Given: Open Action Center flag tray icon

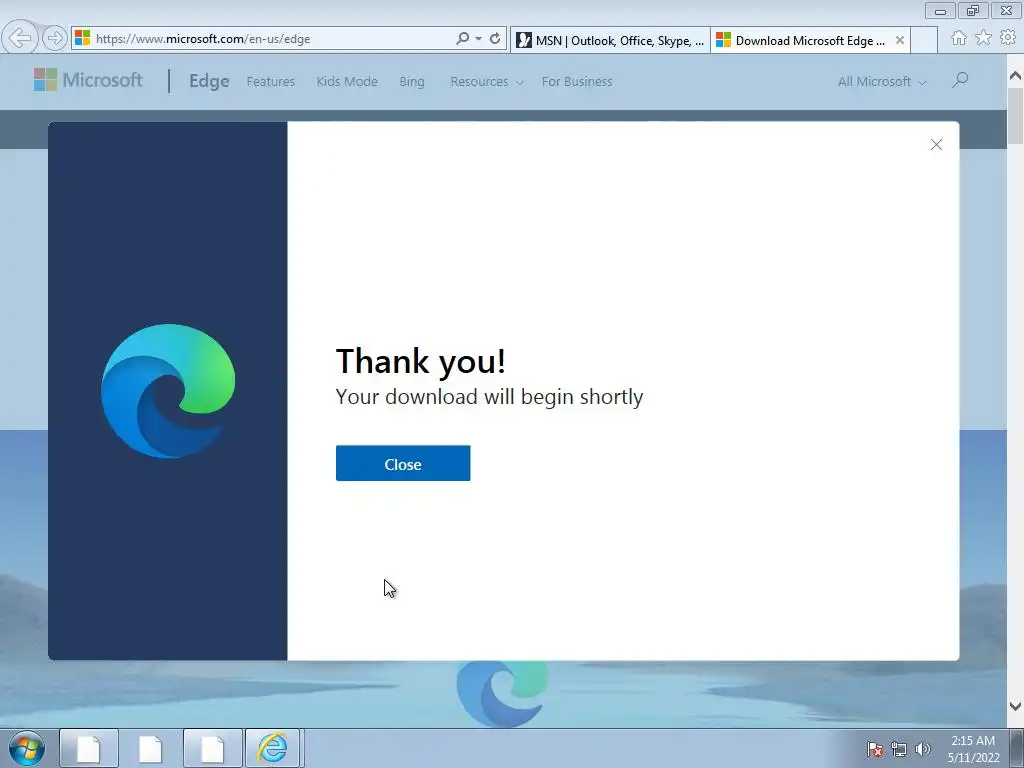Looking at the screenshot, I should pyautogui.click(x=874, y=749).
